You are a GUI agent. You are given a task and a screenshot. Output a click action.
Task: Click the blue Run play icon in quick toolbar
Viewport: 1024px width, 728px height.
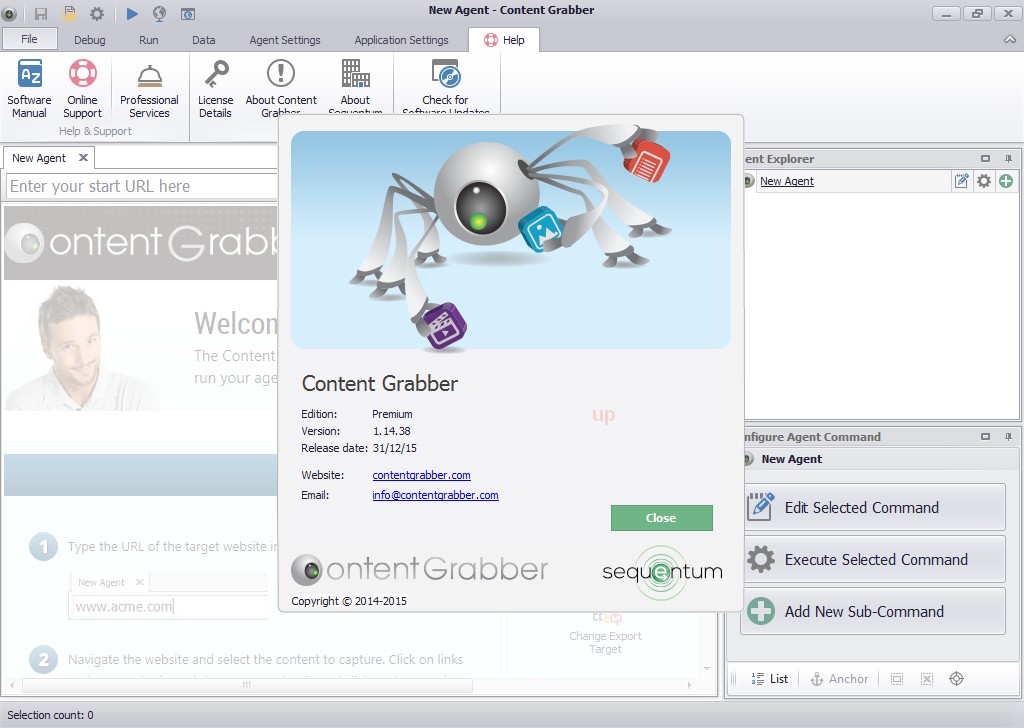tap(133, 14)
